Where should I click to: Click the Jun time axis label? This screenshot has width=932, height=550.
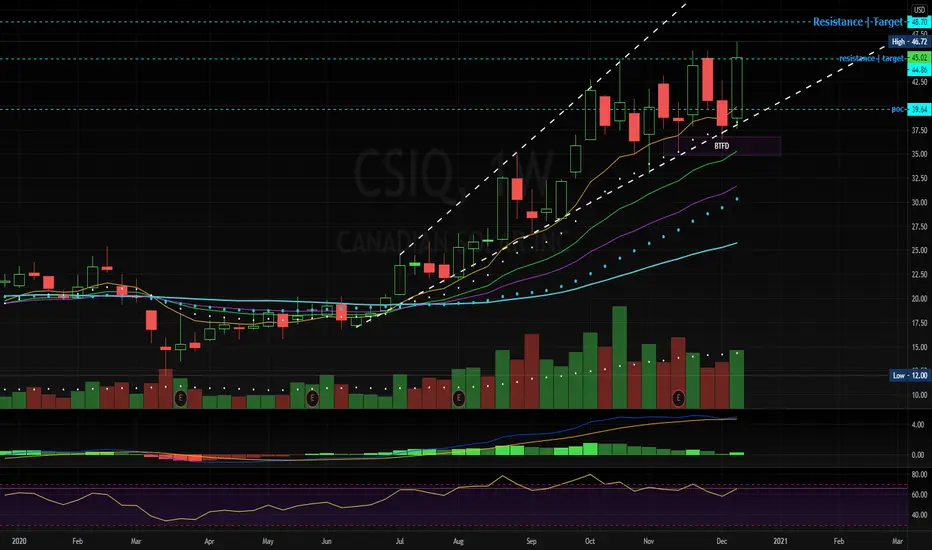coord(326,541)
